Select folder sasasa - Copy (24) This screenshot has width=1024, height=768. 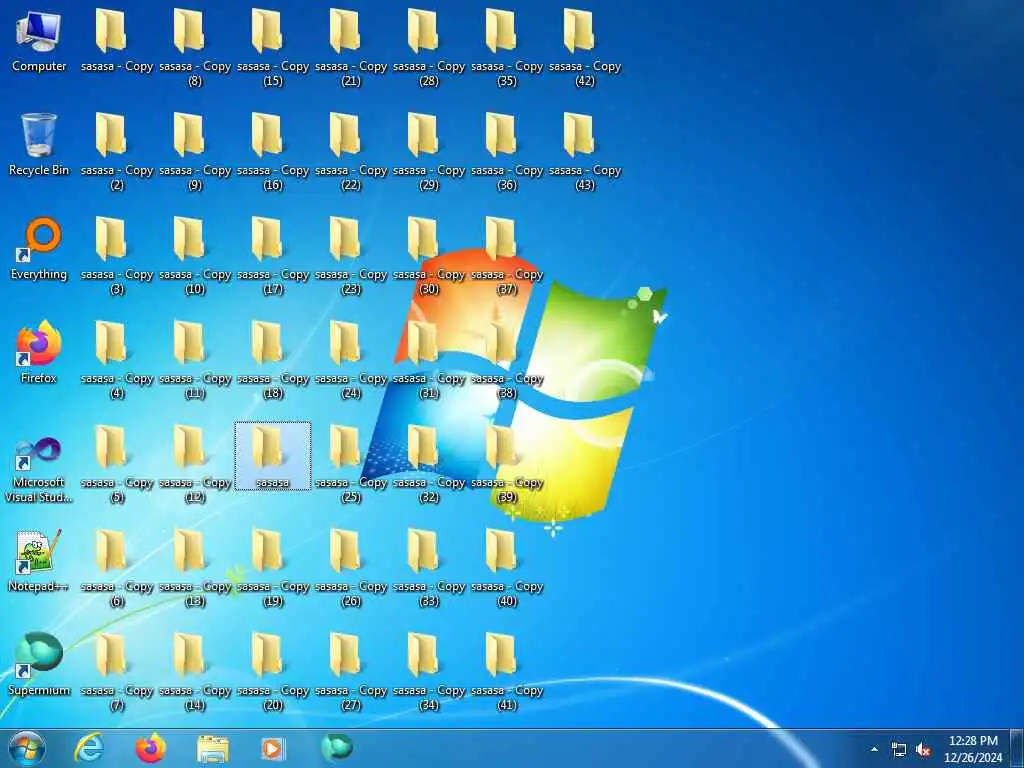pyautogui.click(x=351, y=360)
